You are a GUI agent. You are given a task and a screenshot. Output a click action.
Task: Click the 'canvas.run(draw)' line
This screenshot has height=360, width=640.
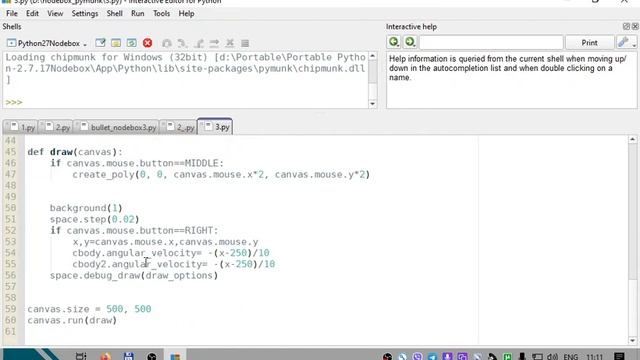pyautogui.click(x=72, y=320)
